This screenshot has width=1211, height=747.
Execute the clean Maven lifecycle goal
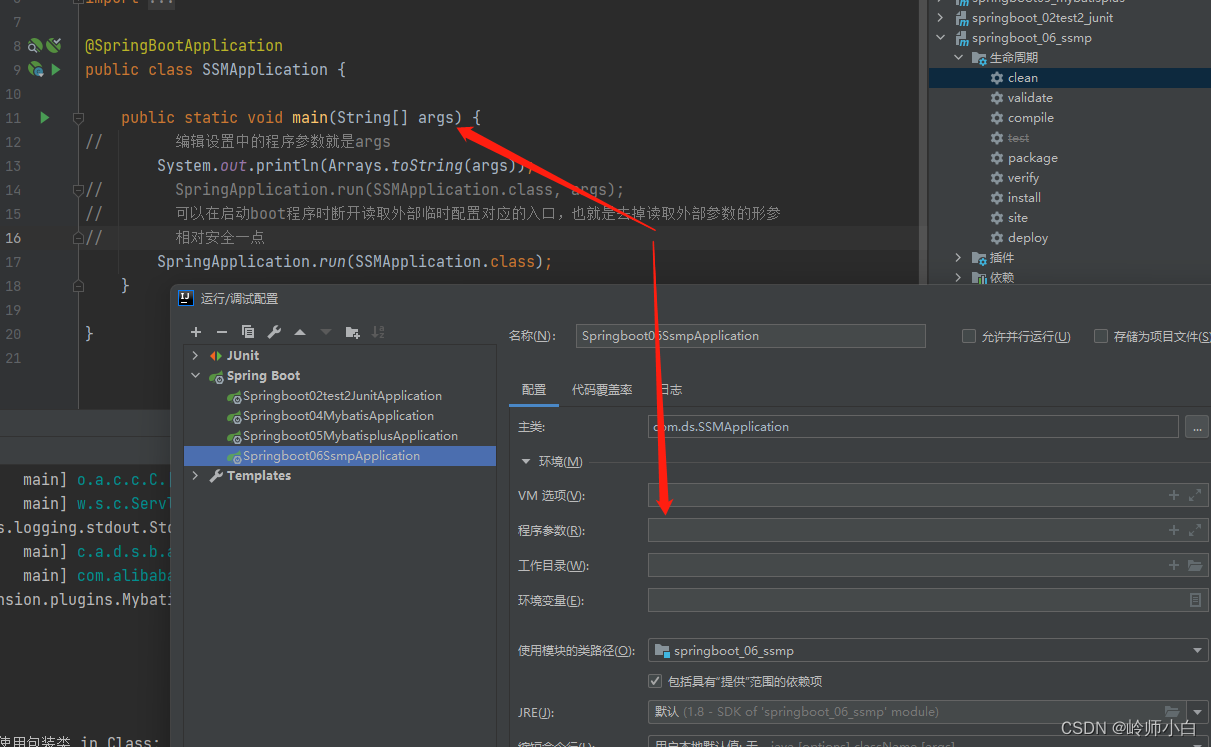(x=1023, y=77)
